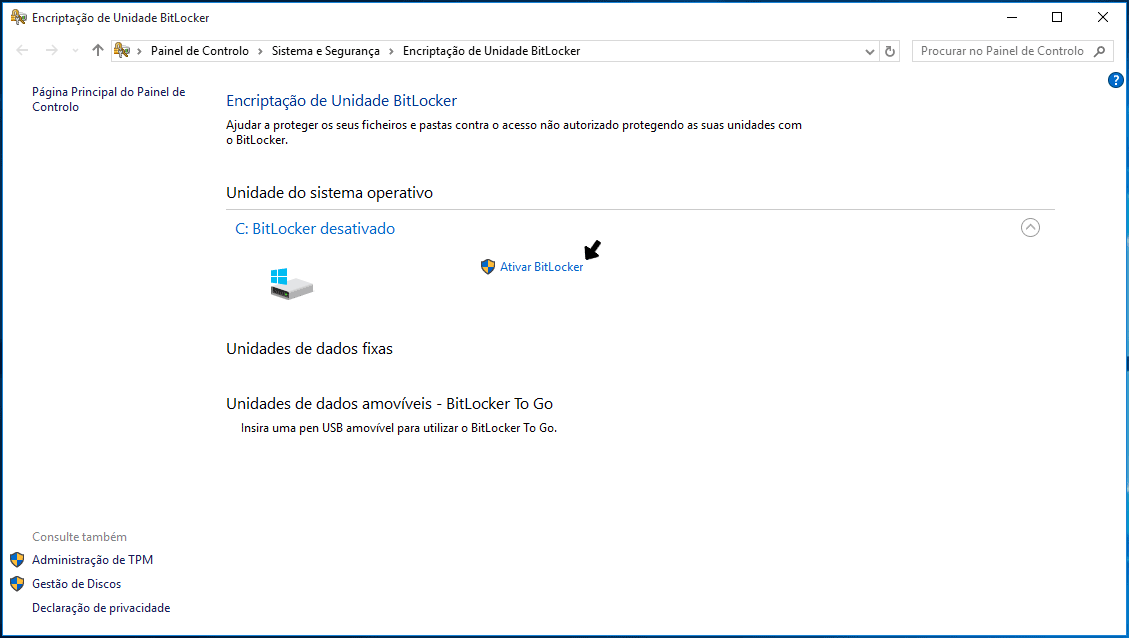The height and width of the screenshot is (638, 1129).
Task: Open Declaração de privacidade link
Action: [101, 608]
